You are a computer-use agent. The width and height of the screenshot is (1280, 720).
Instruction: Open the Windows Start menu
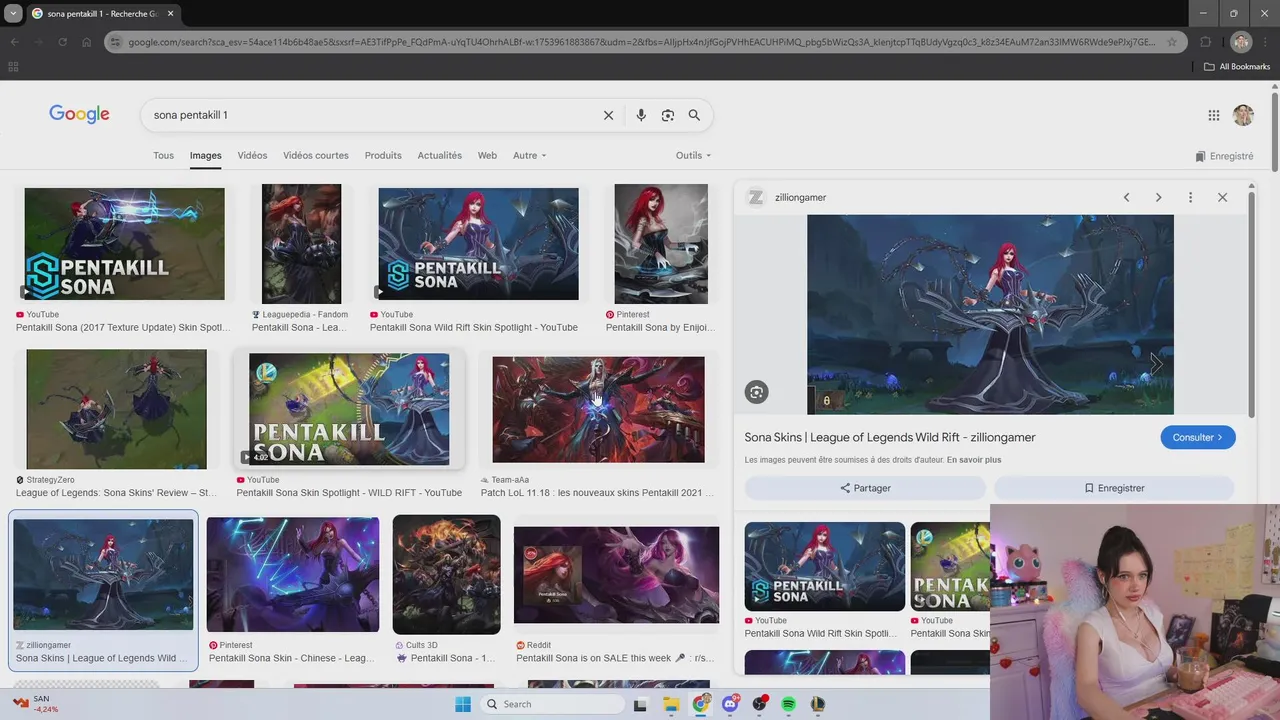click(463, 704)
